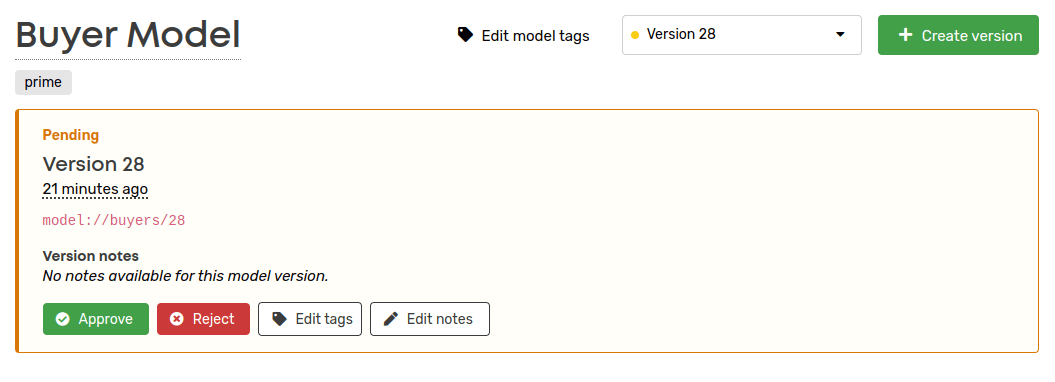Click the 21 minutes ago timestamp

[x=95, y=189]
